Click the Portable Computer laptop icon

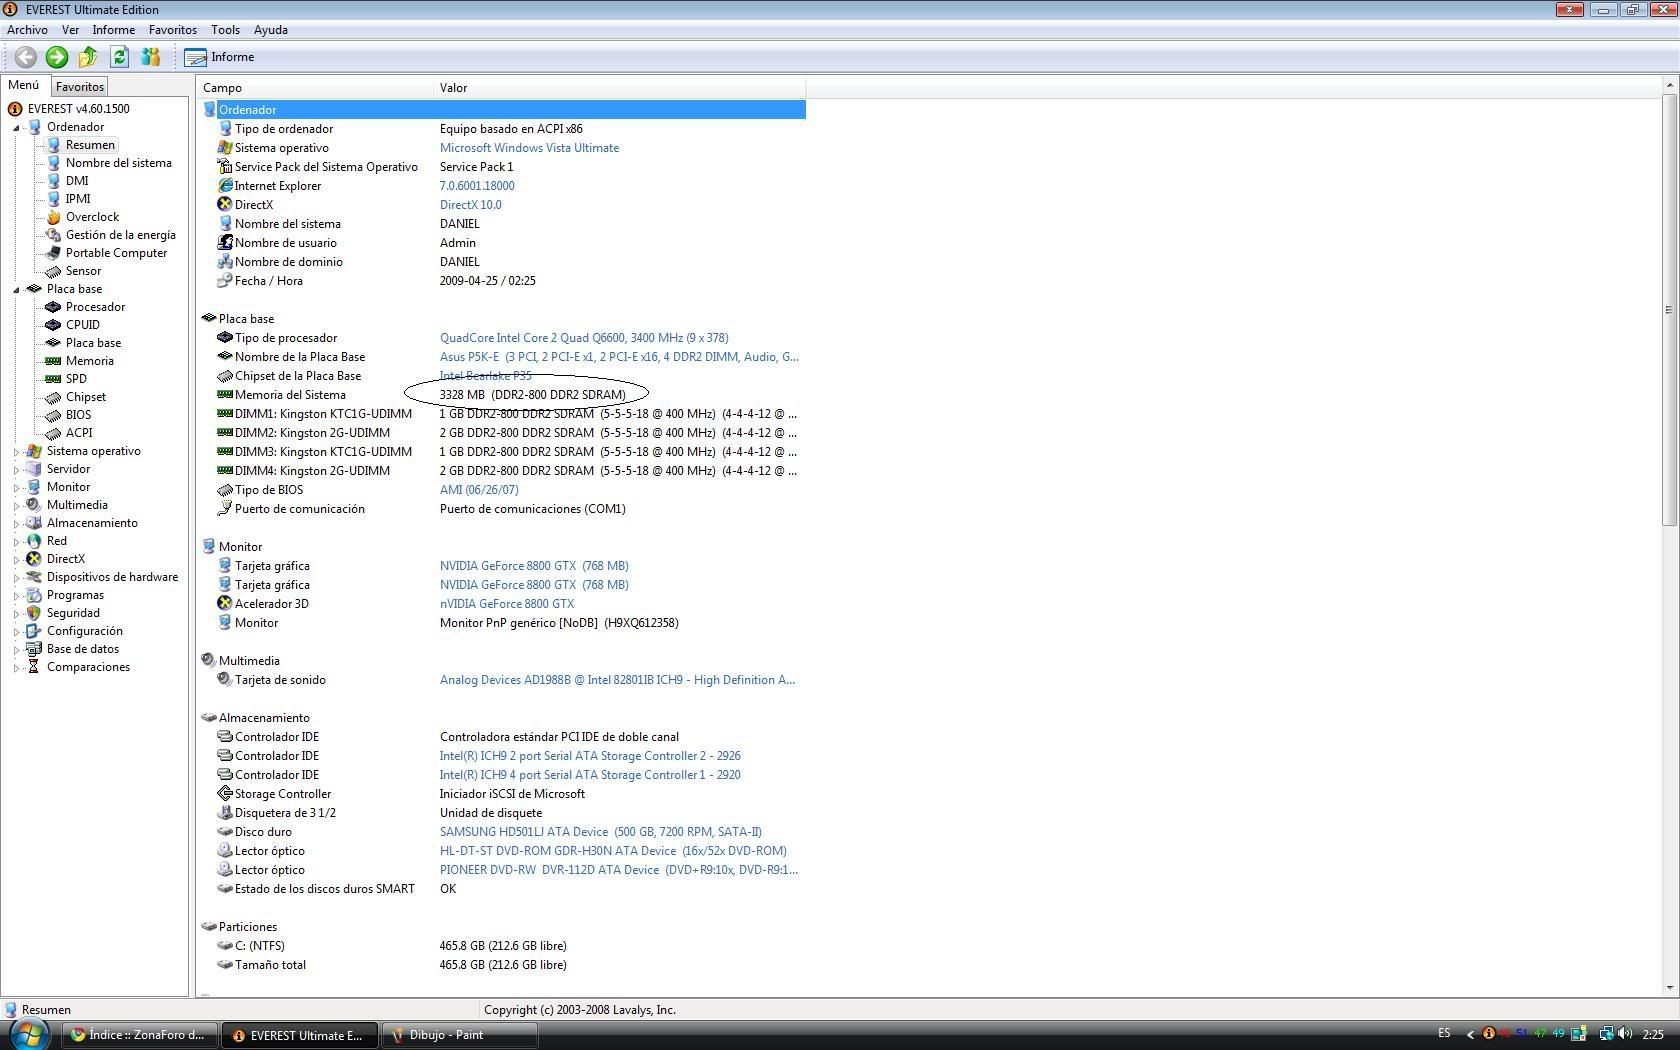click(54, 253)
